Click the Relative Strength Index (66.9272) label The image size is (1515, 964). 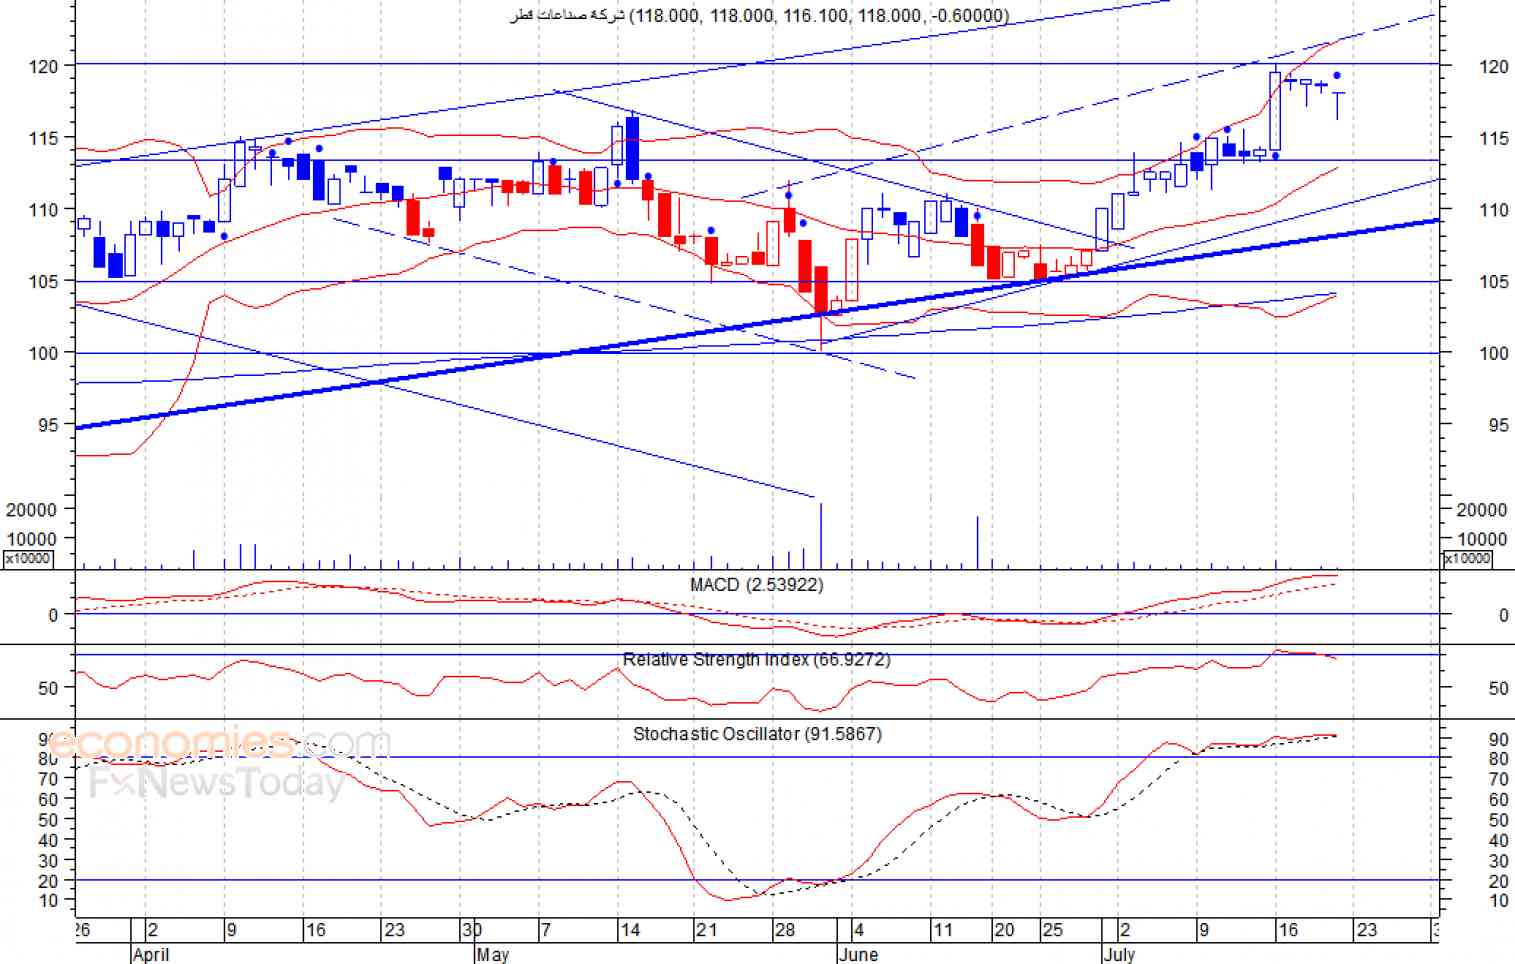[x=756, y=659]
